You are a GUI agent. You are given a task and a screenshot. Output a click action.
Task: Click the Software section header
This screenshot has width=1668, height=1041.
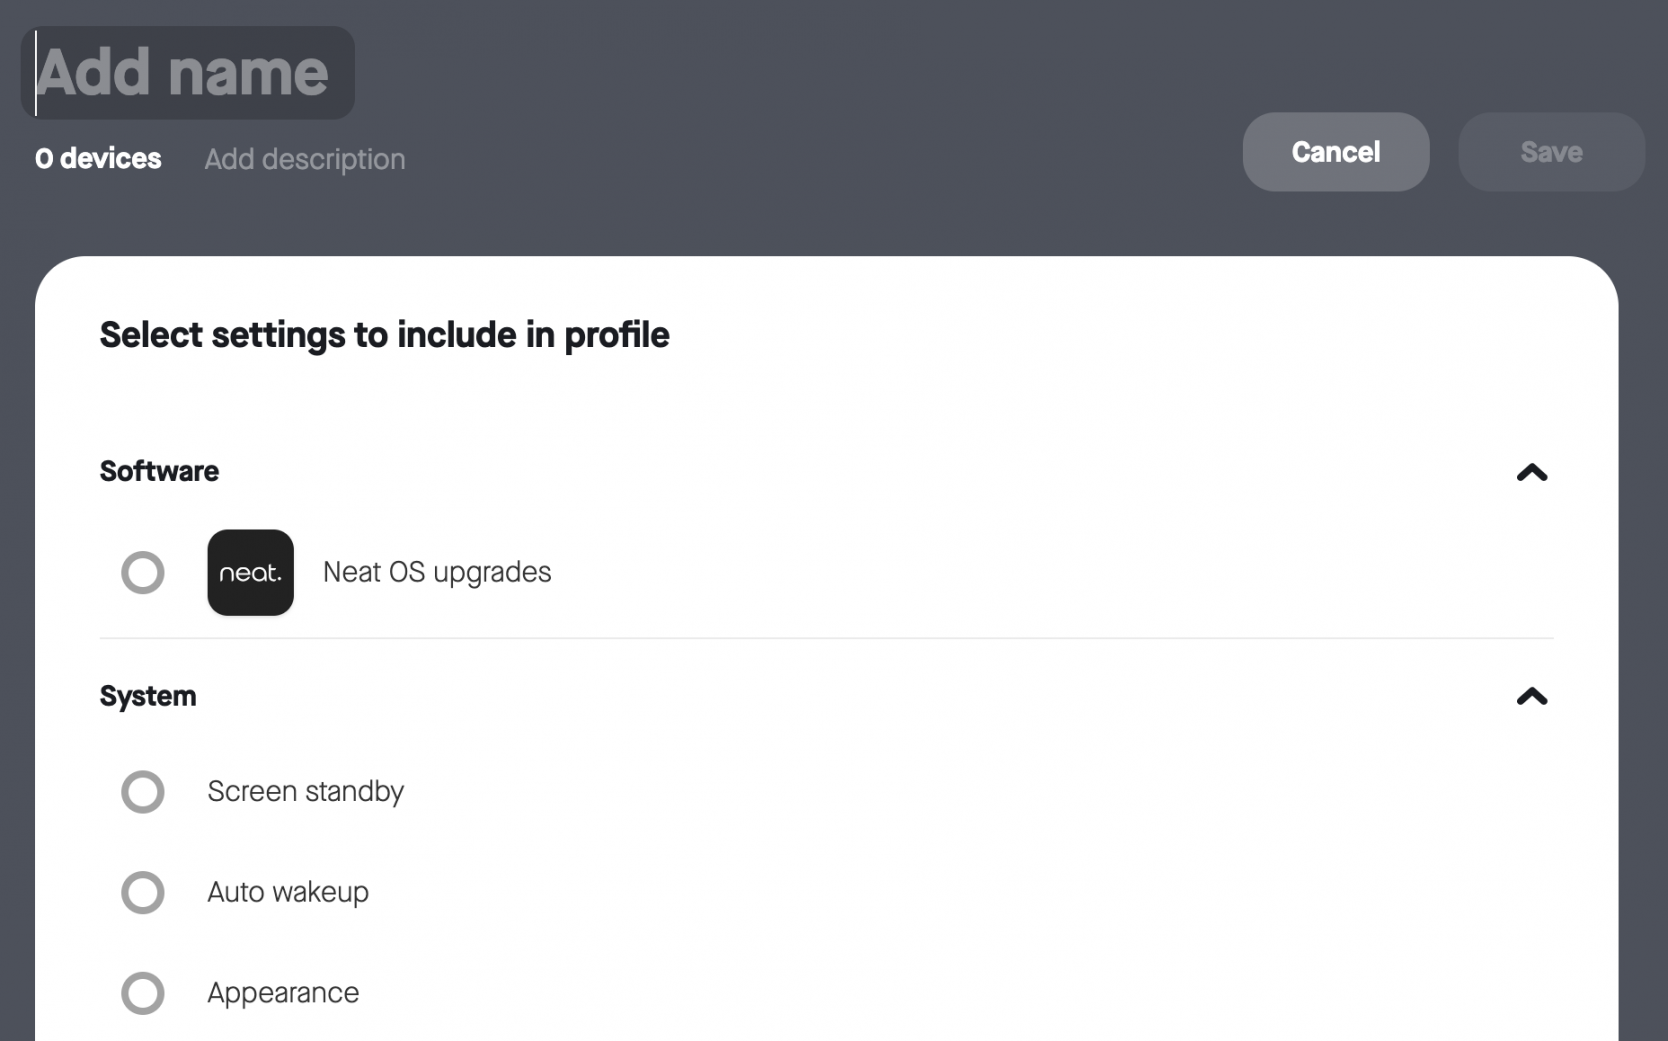[158, 472]
